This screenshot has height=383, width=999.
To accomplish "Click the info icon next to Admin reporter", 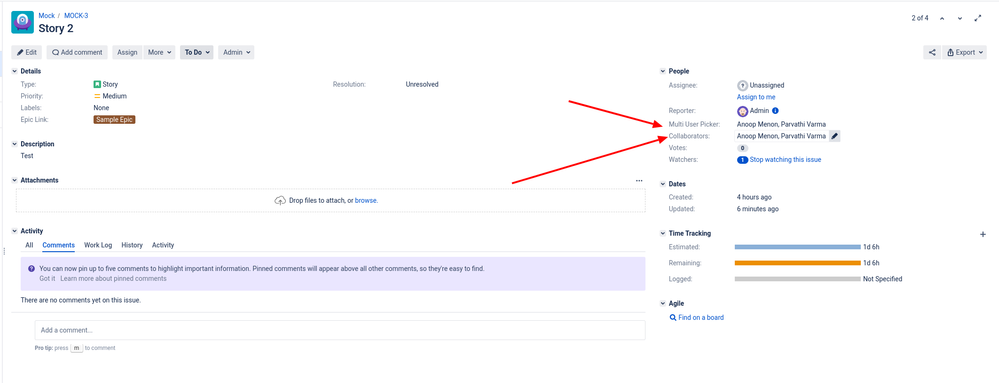I will (775, 111).
